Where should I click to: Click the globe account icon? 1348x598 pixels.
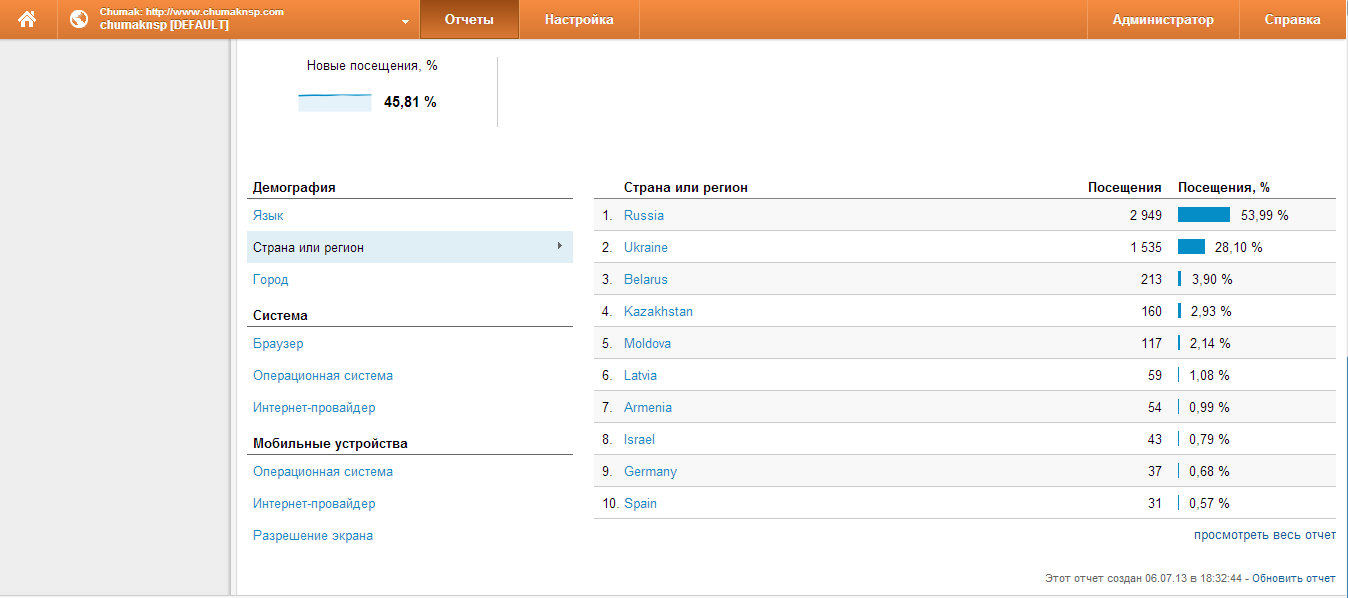[79, 19]
